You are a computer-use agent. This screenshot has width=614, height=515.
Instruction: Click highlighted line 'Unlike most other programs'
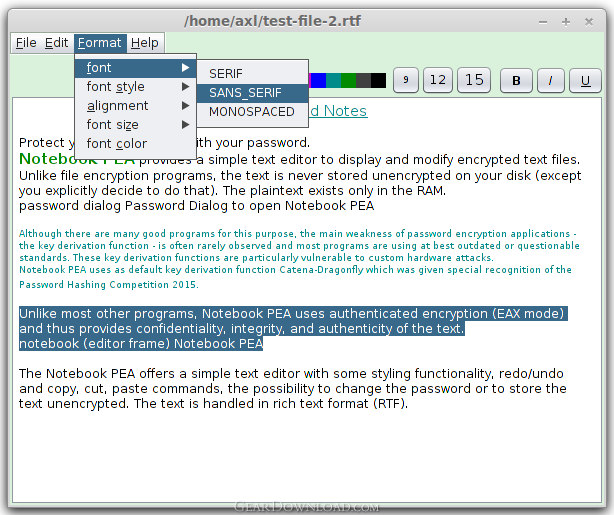293,314
